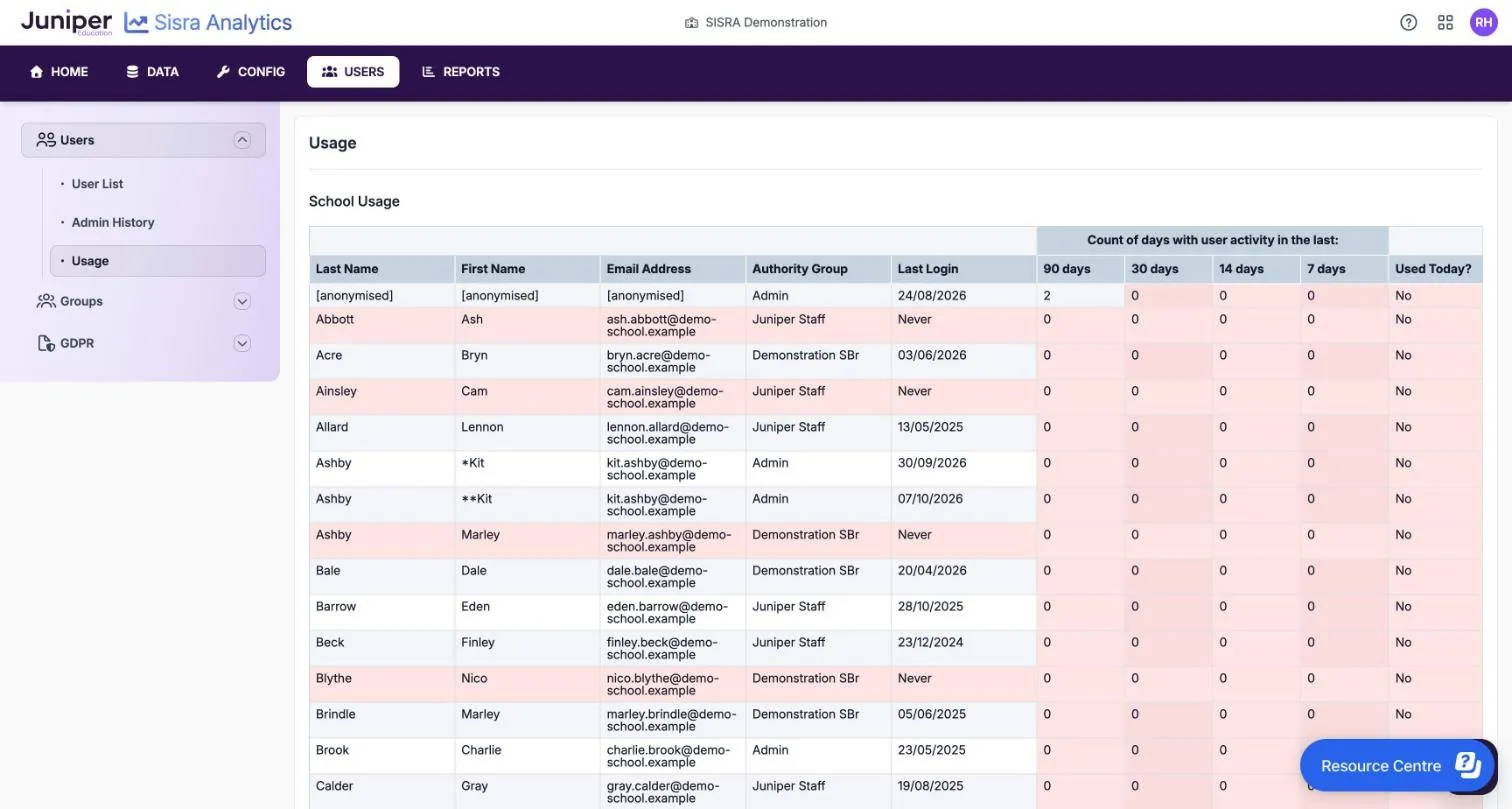This screenshot has height=809, width=1512.
Task: Open the REPORTS tab
Action: pyautogui.click(x=461, y=72)
